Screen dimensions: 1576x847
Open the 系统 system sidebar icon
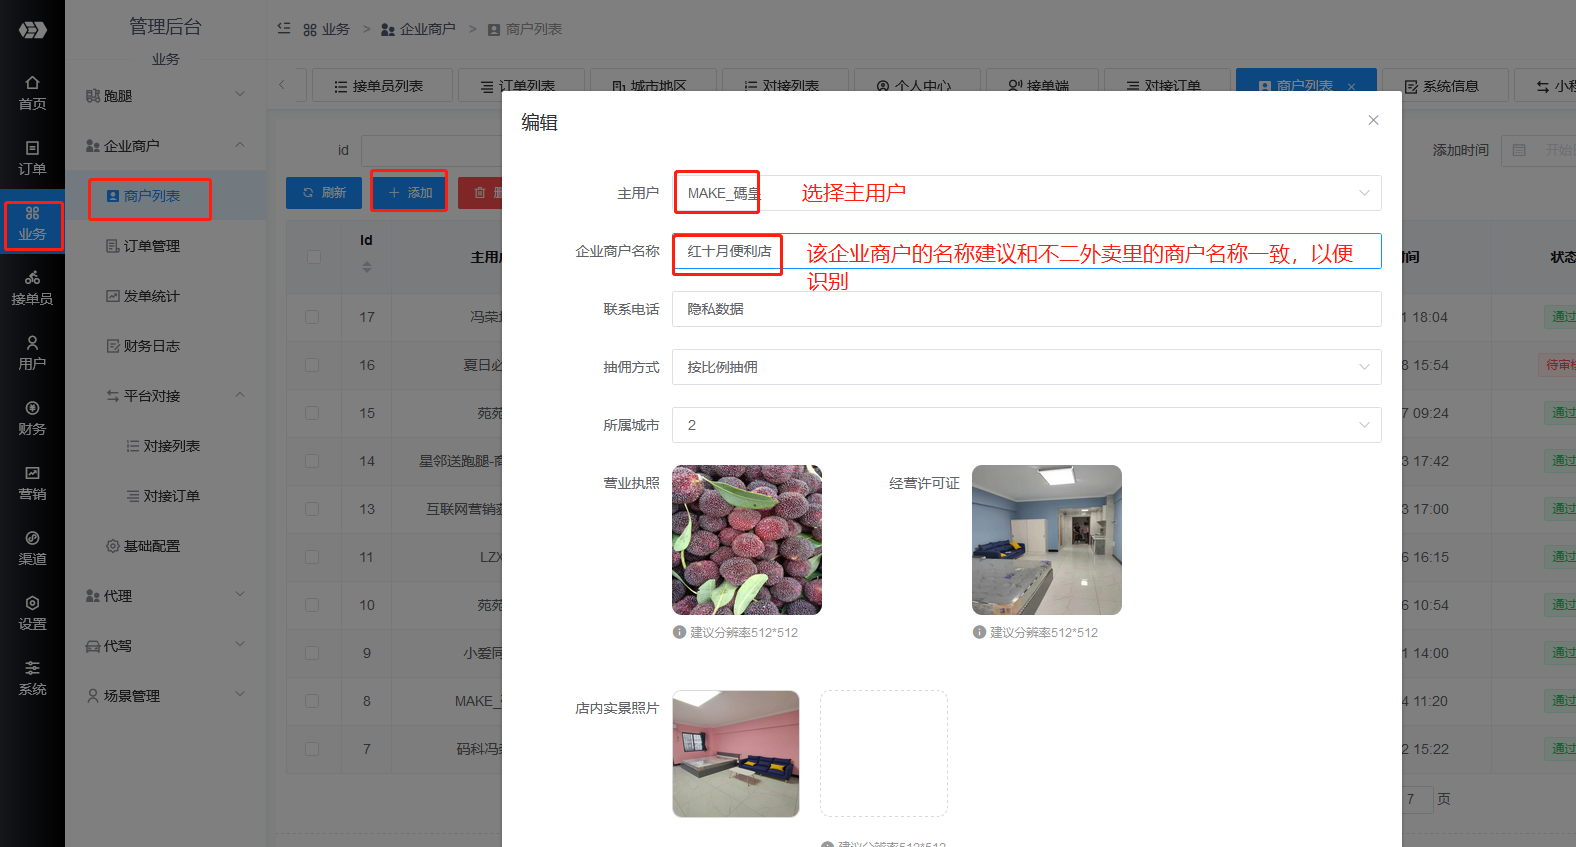(x=32, y=678)
